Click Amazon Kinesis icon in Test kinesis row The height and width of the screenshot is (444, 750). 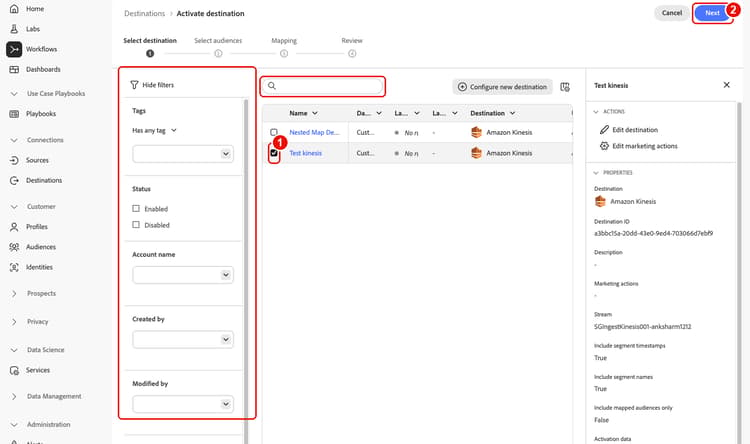(x=476, y=153)
